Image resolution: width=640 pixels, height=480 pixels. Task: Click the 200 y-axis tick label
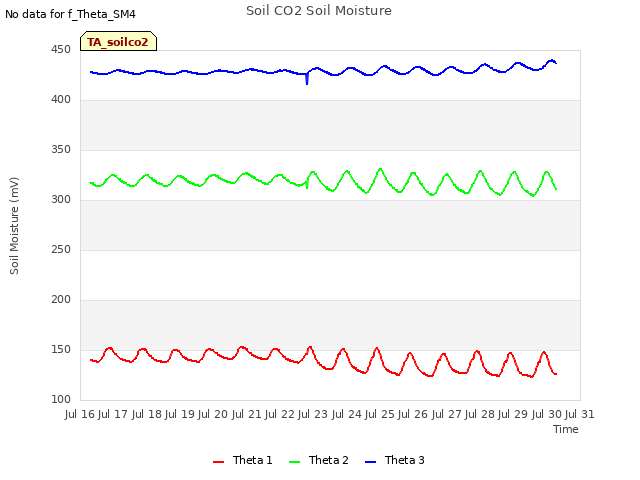coord(61,300)
